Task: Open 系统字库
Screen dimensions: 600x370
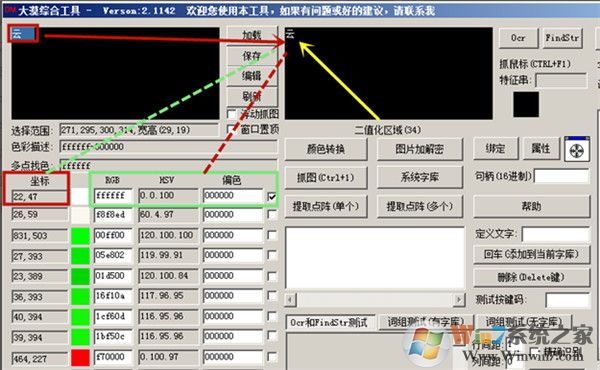Action: pyautogui.click(x=419, y=178)
